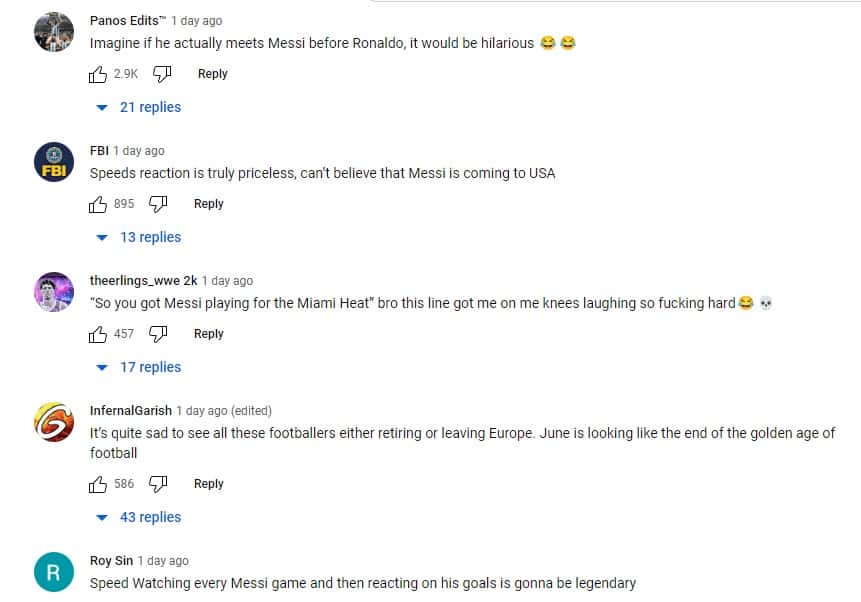861x602 pixels.
Task: Like the FBI comment about Speed's reaction
Action: tap(98, 204)
